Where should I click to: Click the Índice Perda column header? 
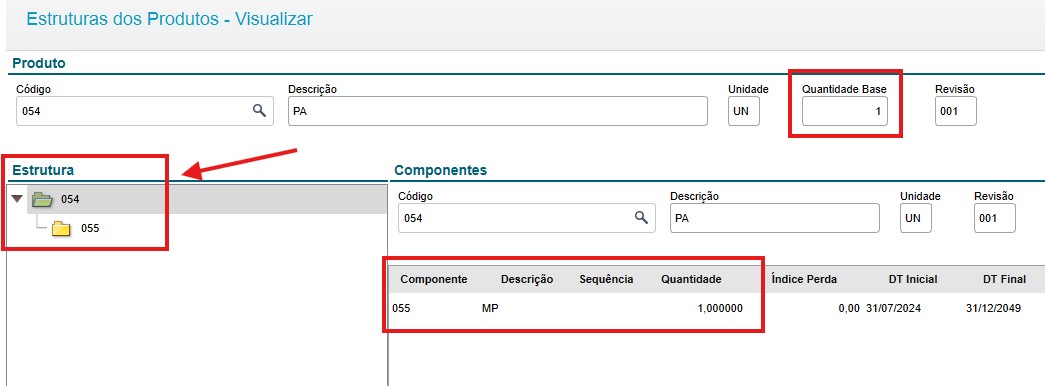pyautogui.click(x=804, y=279)
